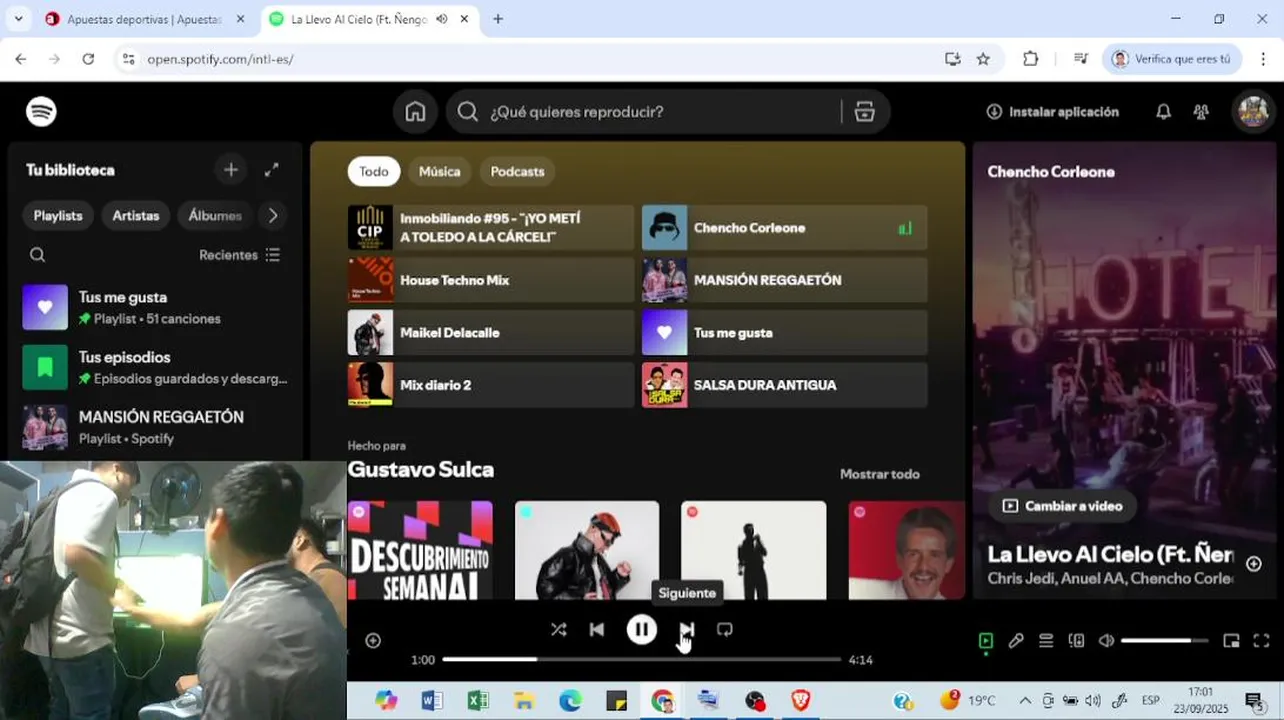Click 'Mostrar todo' link
Screen dimensions: 1284x720
(x=880, y=474)
